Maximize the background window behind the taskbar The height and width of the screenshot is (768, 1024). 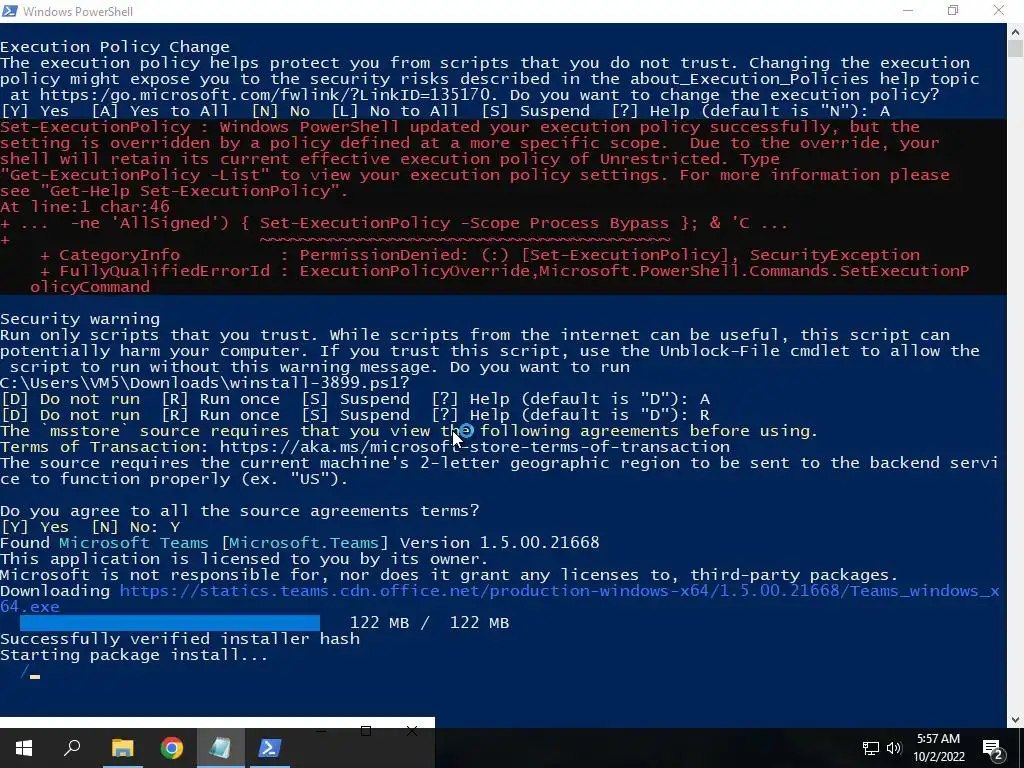click(366, 731)
